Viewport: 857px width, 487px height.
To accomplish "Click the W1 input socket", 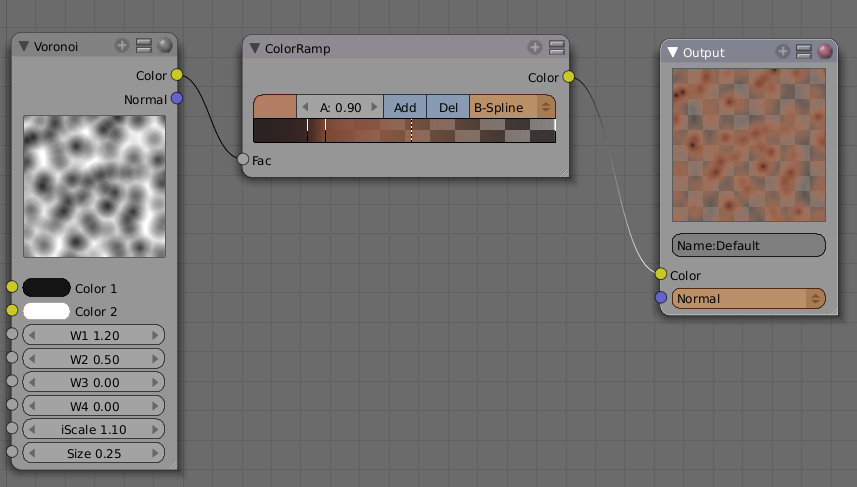I will point(11,334).
